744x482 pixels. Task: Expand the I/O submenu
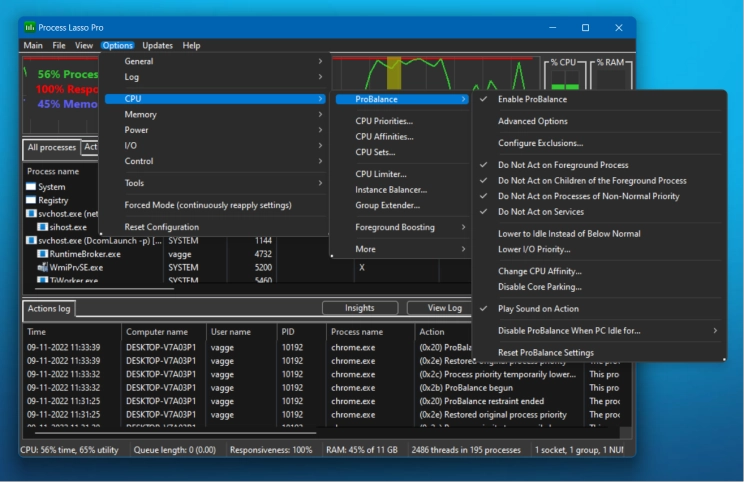[x=215, y=146]
